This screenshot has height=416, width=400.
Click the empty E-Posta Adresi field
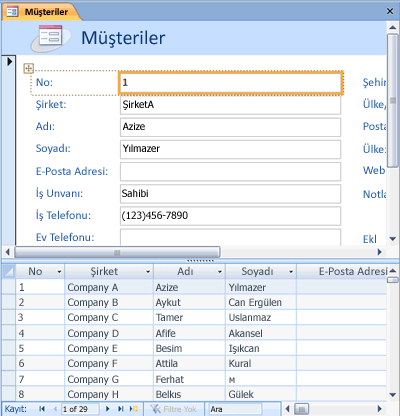pos(230,171)
